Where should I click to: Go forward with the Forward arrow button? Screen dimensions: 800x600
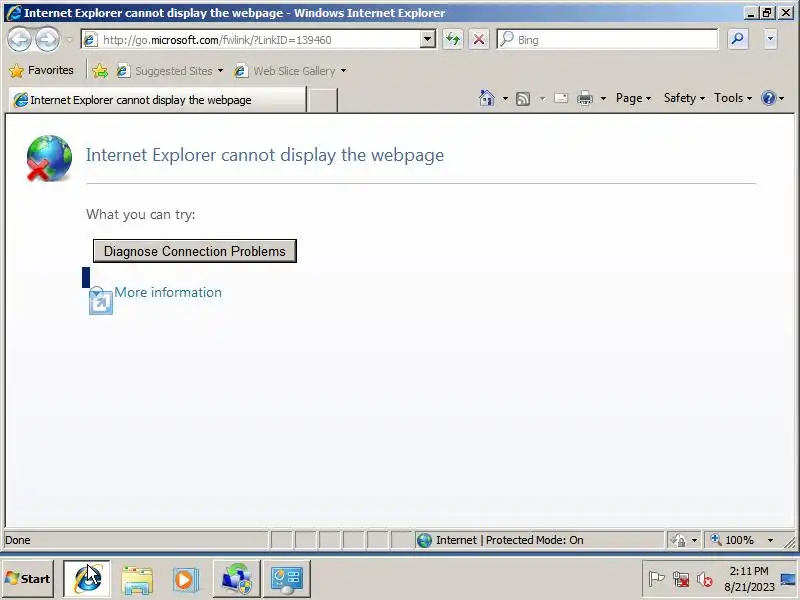click(47, 40)
